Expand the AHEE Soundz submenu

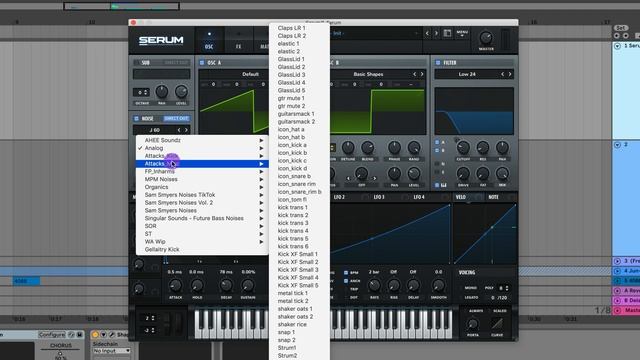[x=202, y=140]
